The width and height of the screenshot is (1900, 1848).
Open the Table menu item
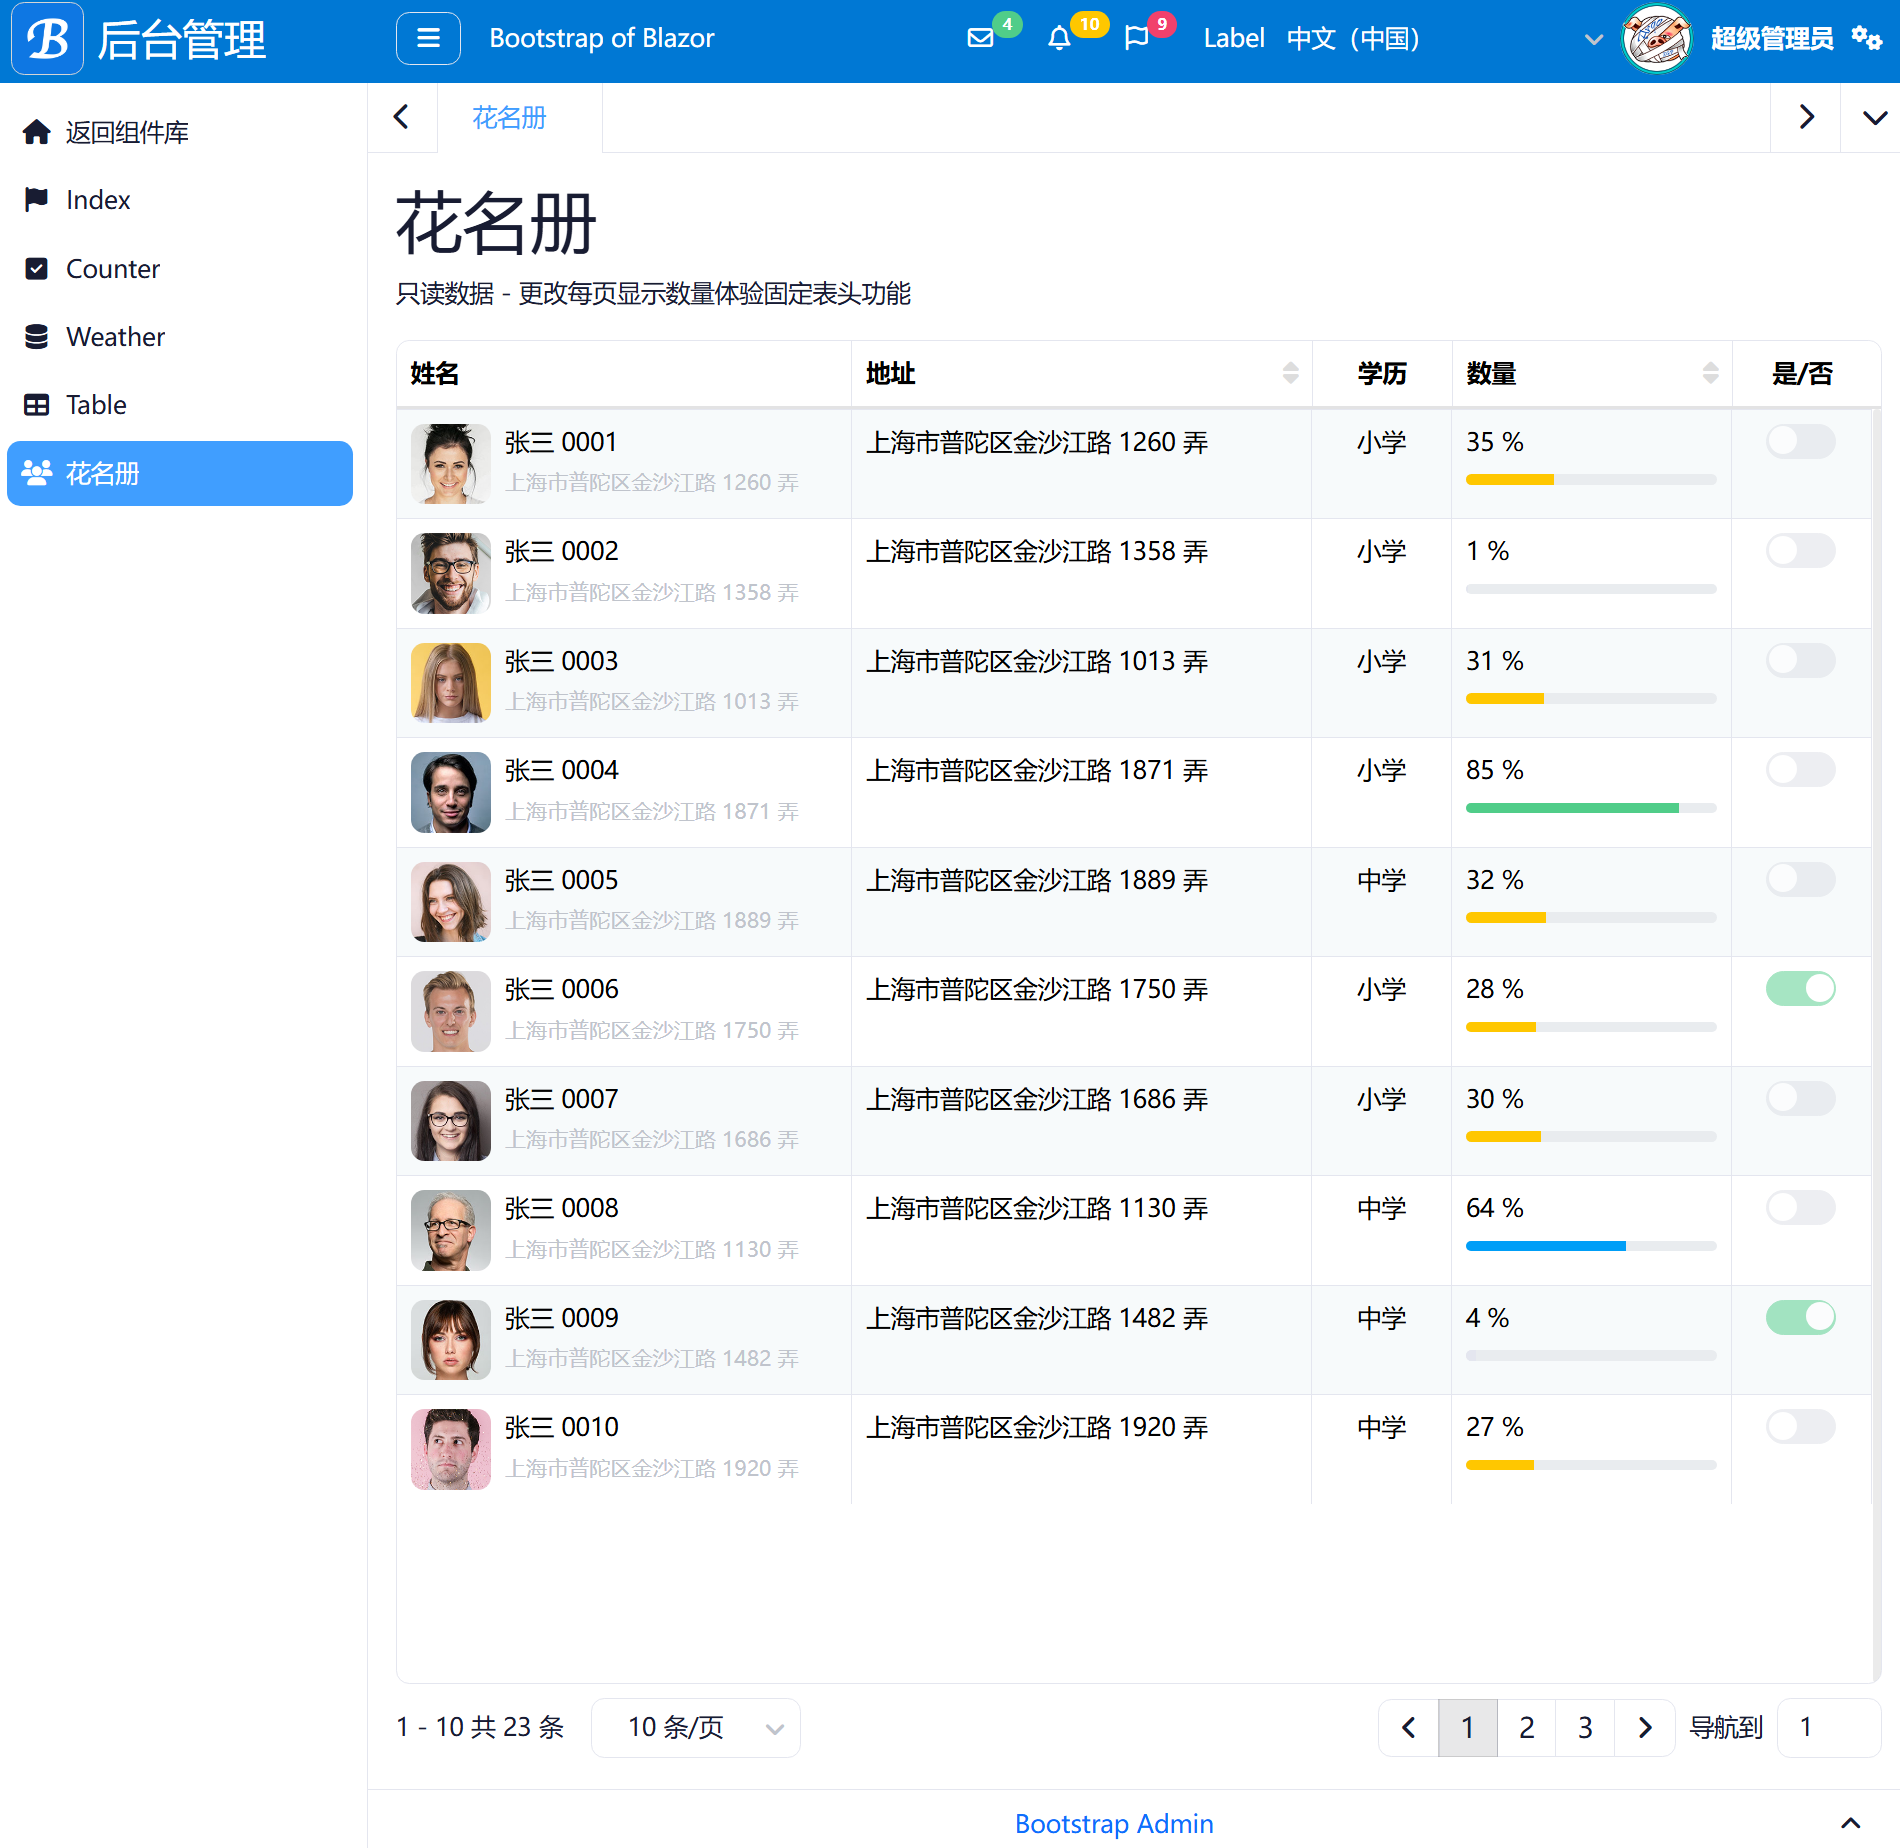(x=180, y=404)
